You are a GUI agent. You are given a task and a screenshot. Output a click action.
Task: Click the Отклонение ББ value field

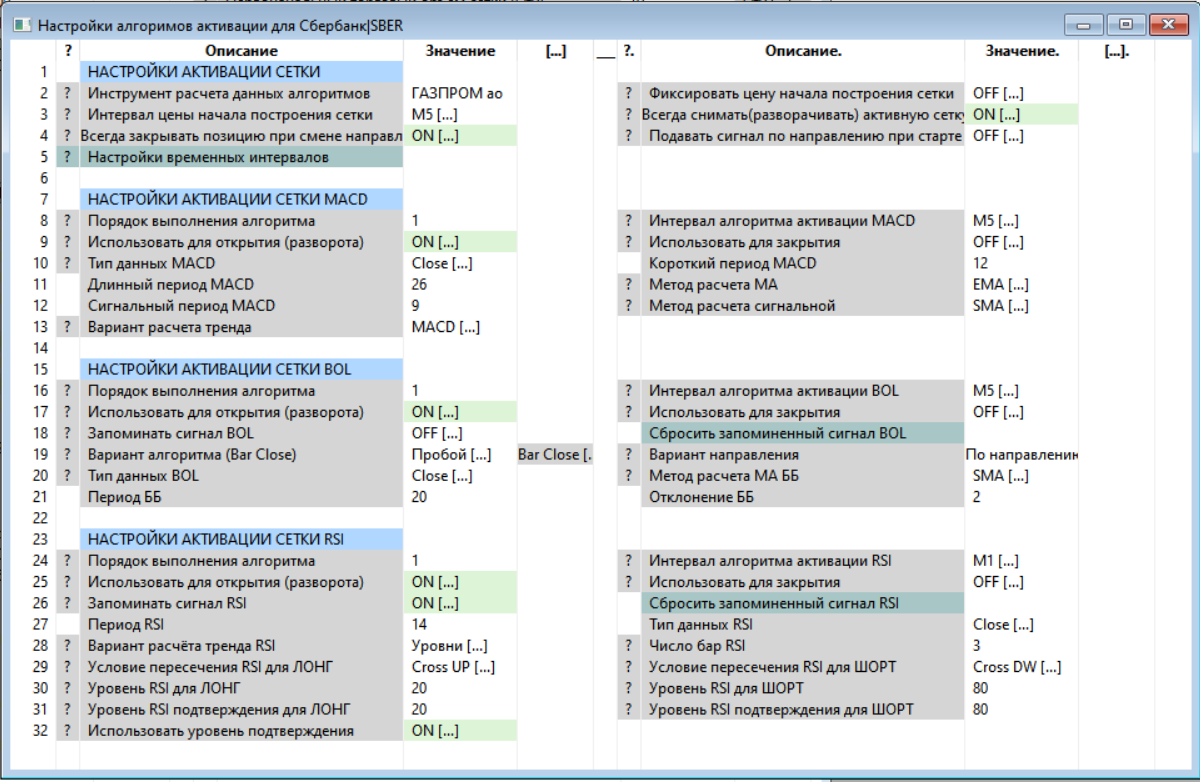pos(1020,497)
